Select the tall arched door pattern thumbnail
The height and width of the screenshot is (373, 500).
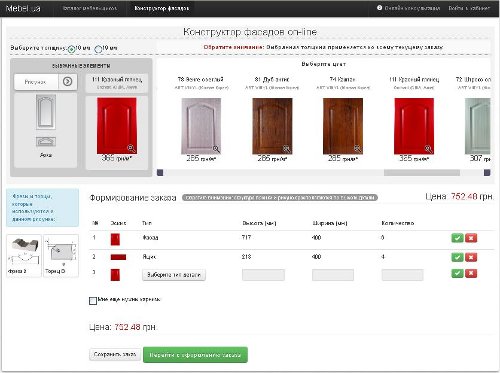pyautogui.click(x=46, y=112)
